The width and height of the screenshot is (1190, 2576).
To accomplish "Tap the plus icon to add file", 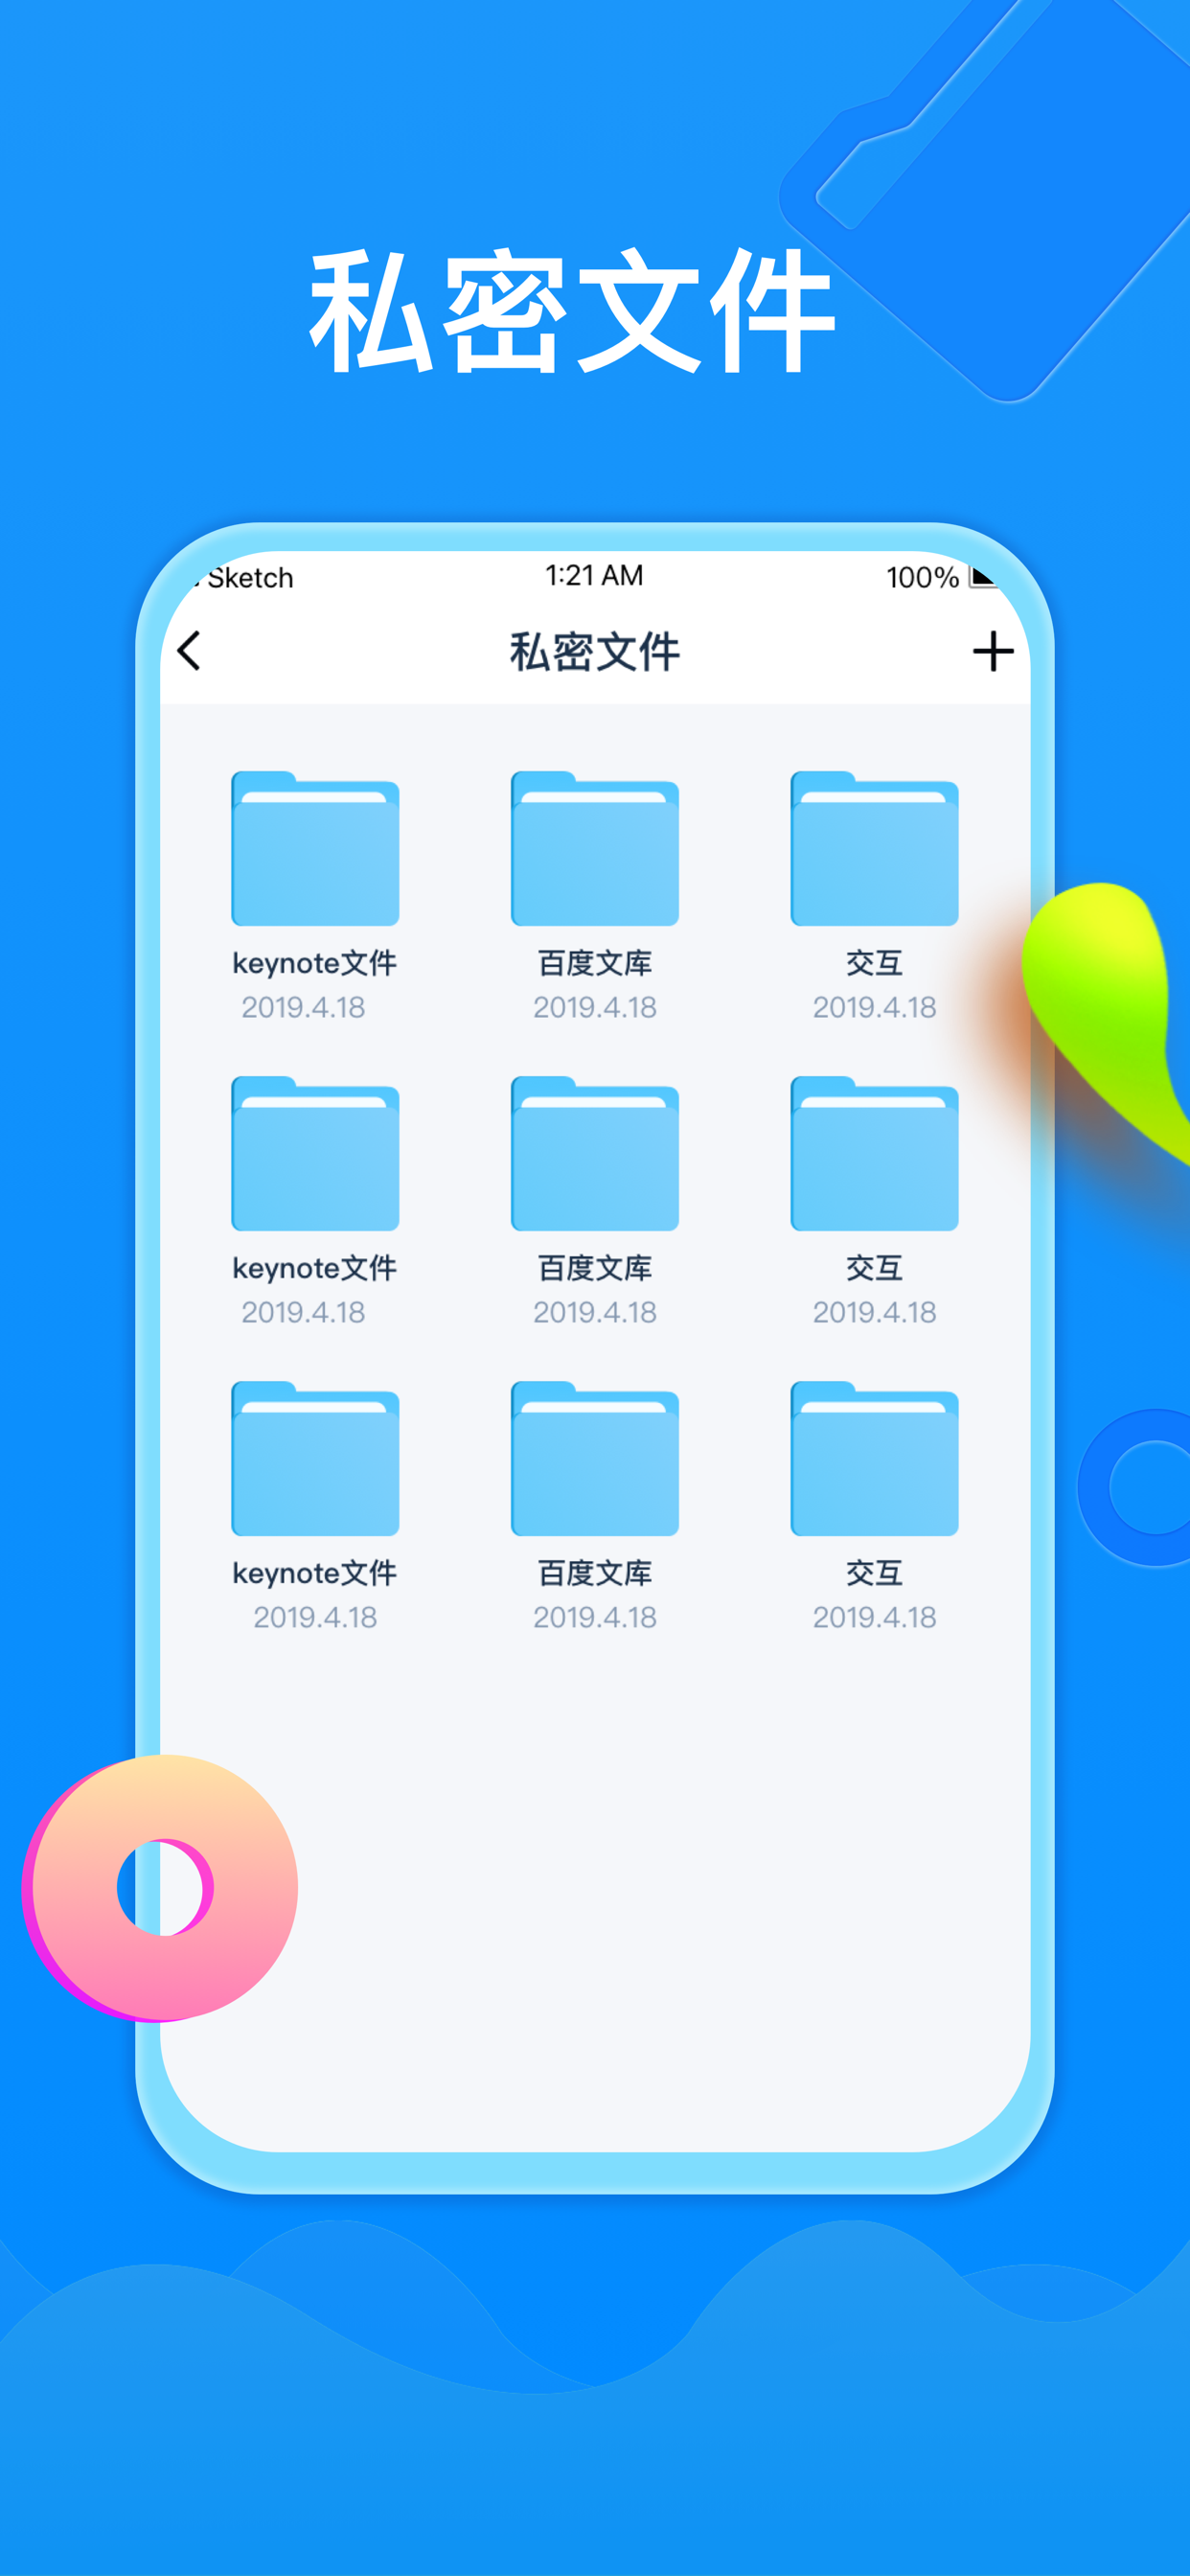I will pyautogui.click(x=993, y=651).
